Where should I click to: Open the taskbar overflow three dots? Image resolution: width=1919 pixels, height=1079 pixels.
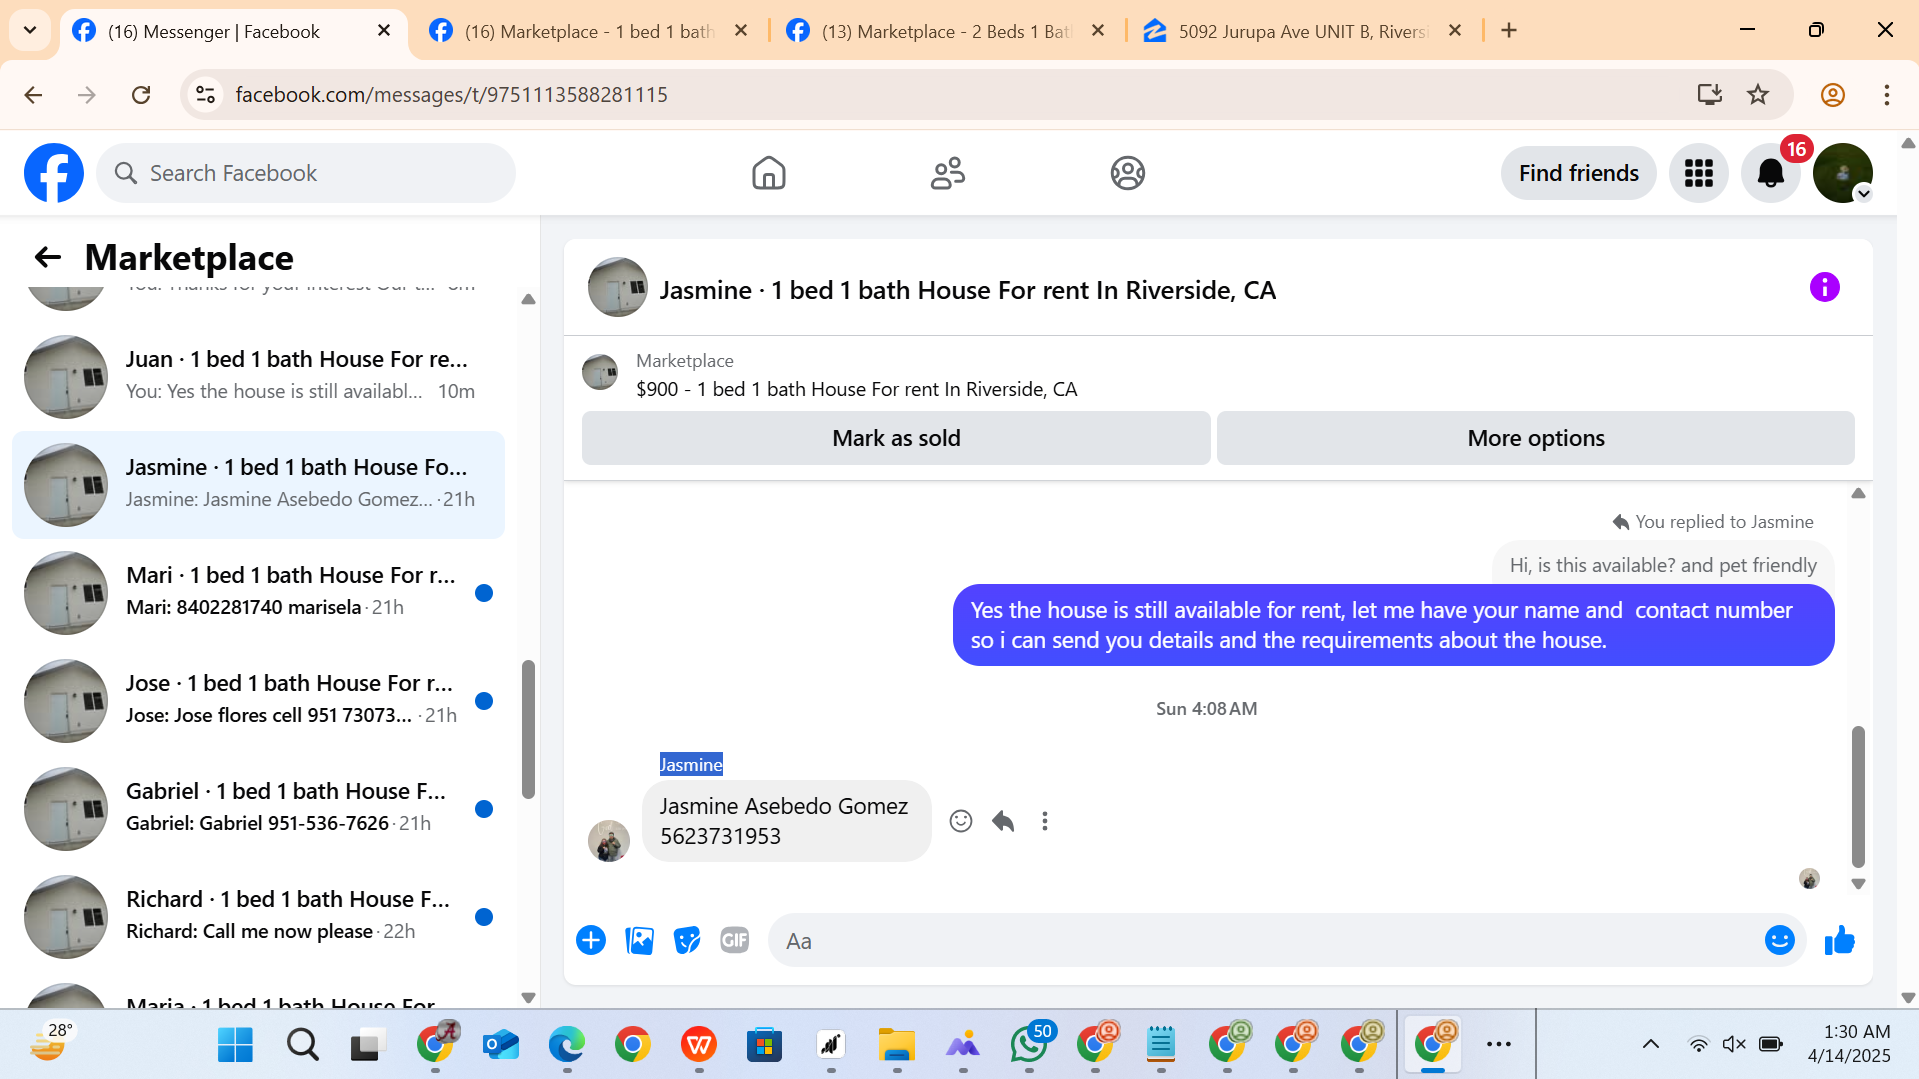(1498, 1045)
